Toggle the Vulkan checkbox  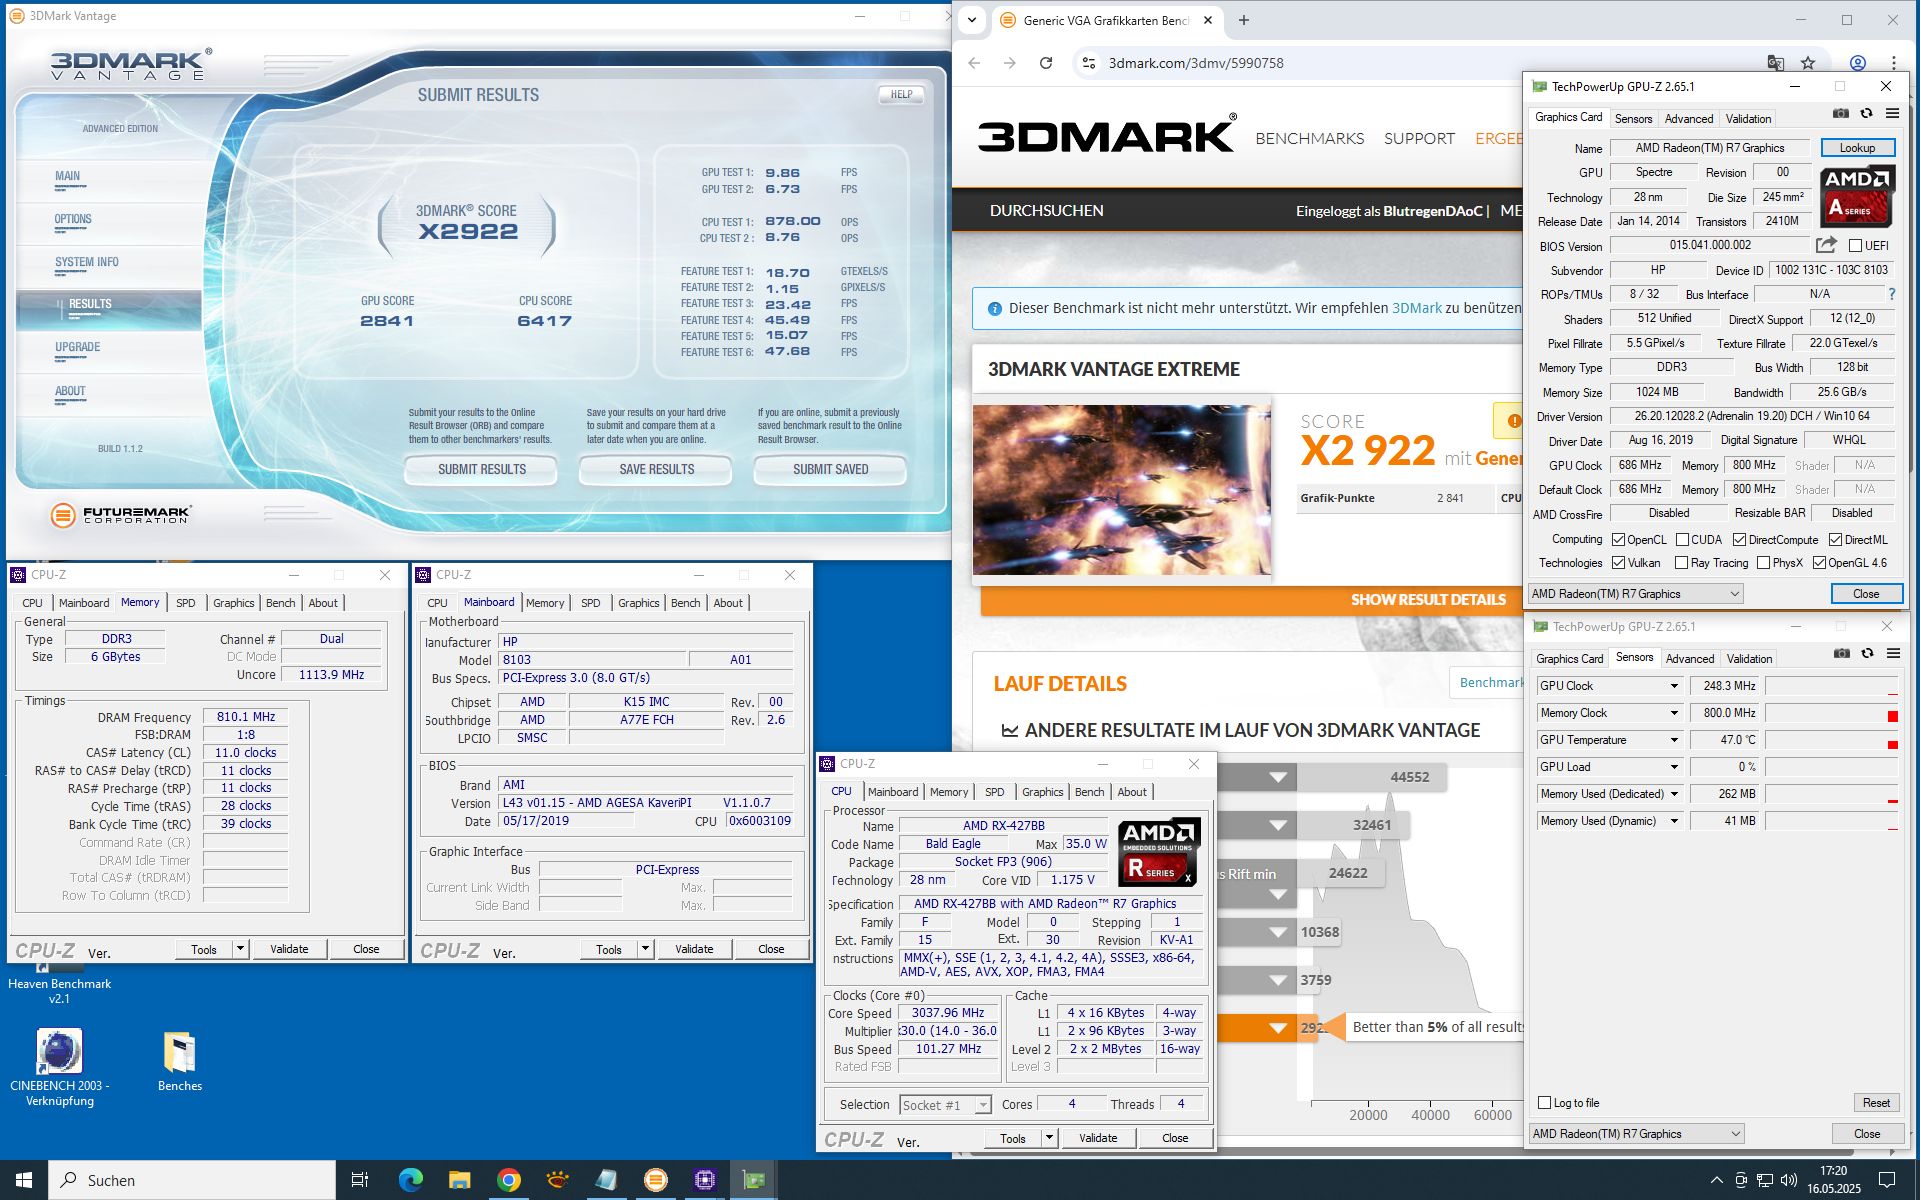pos(1619,563)
